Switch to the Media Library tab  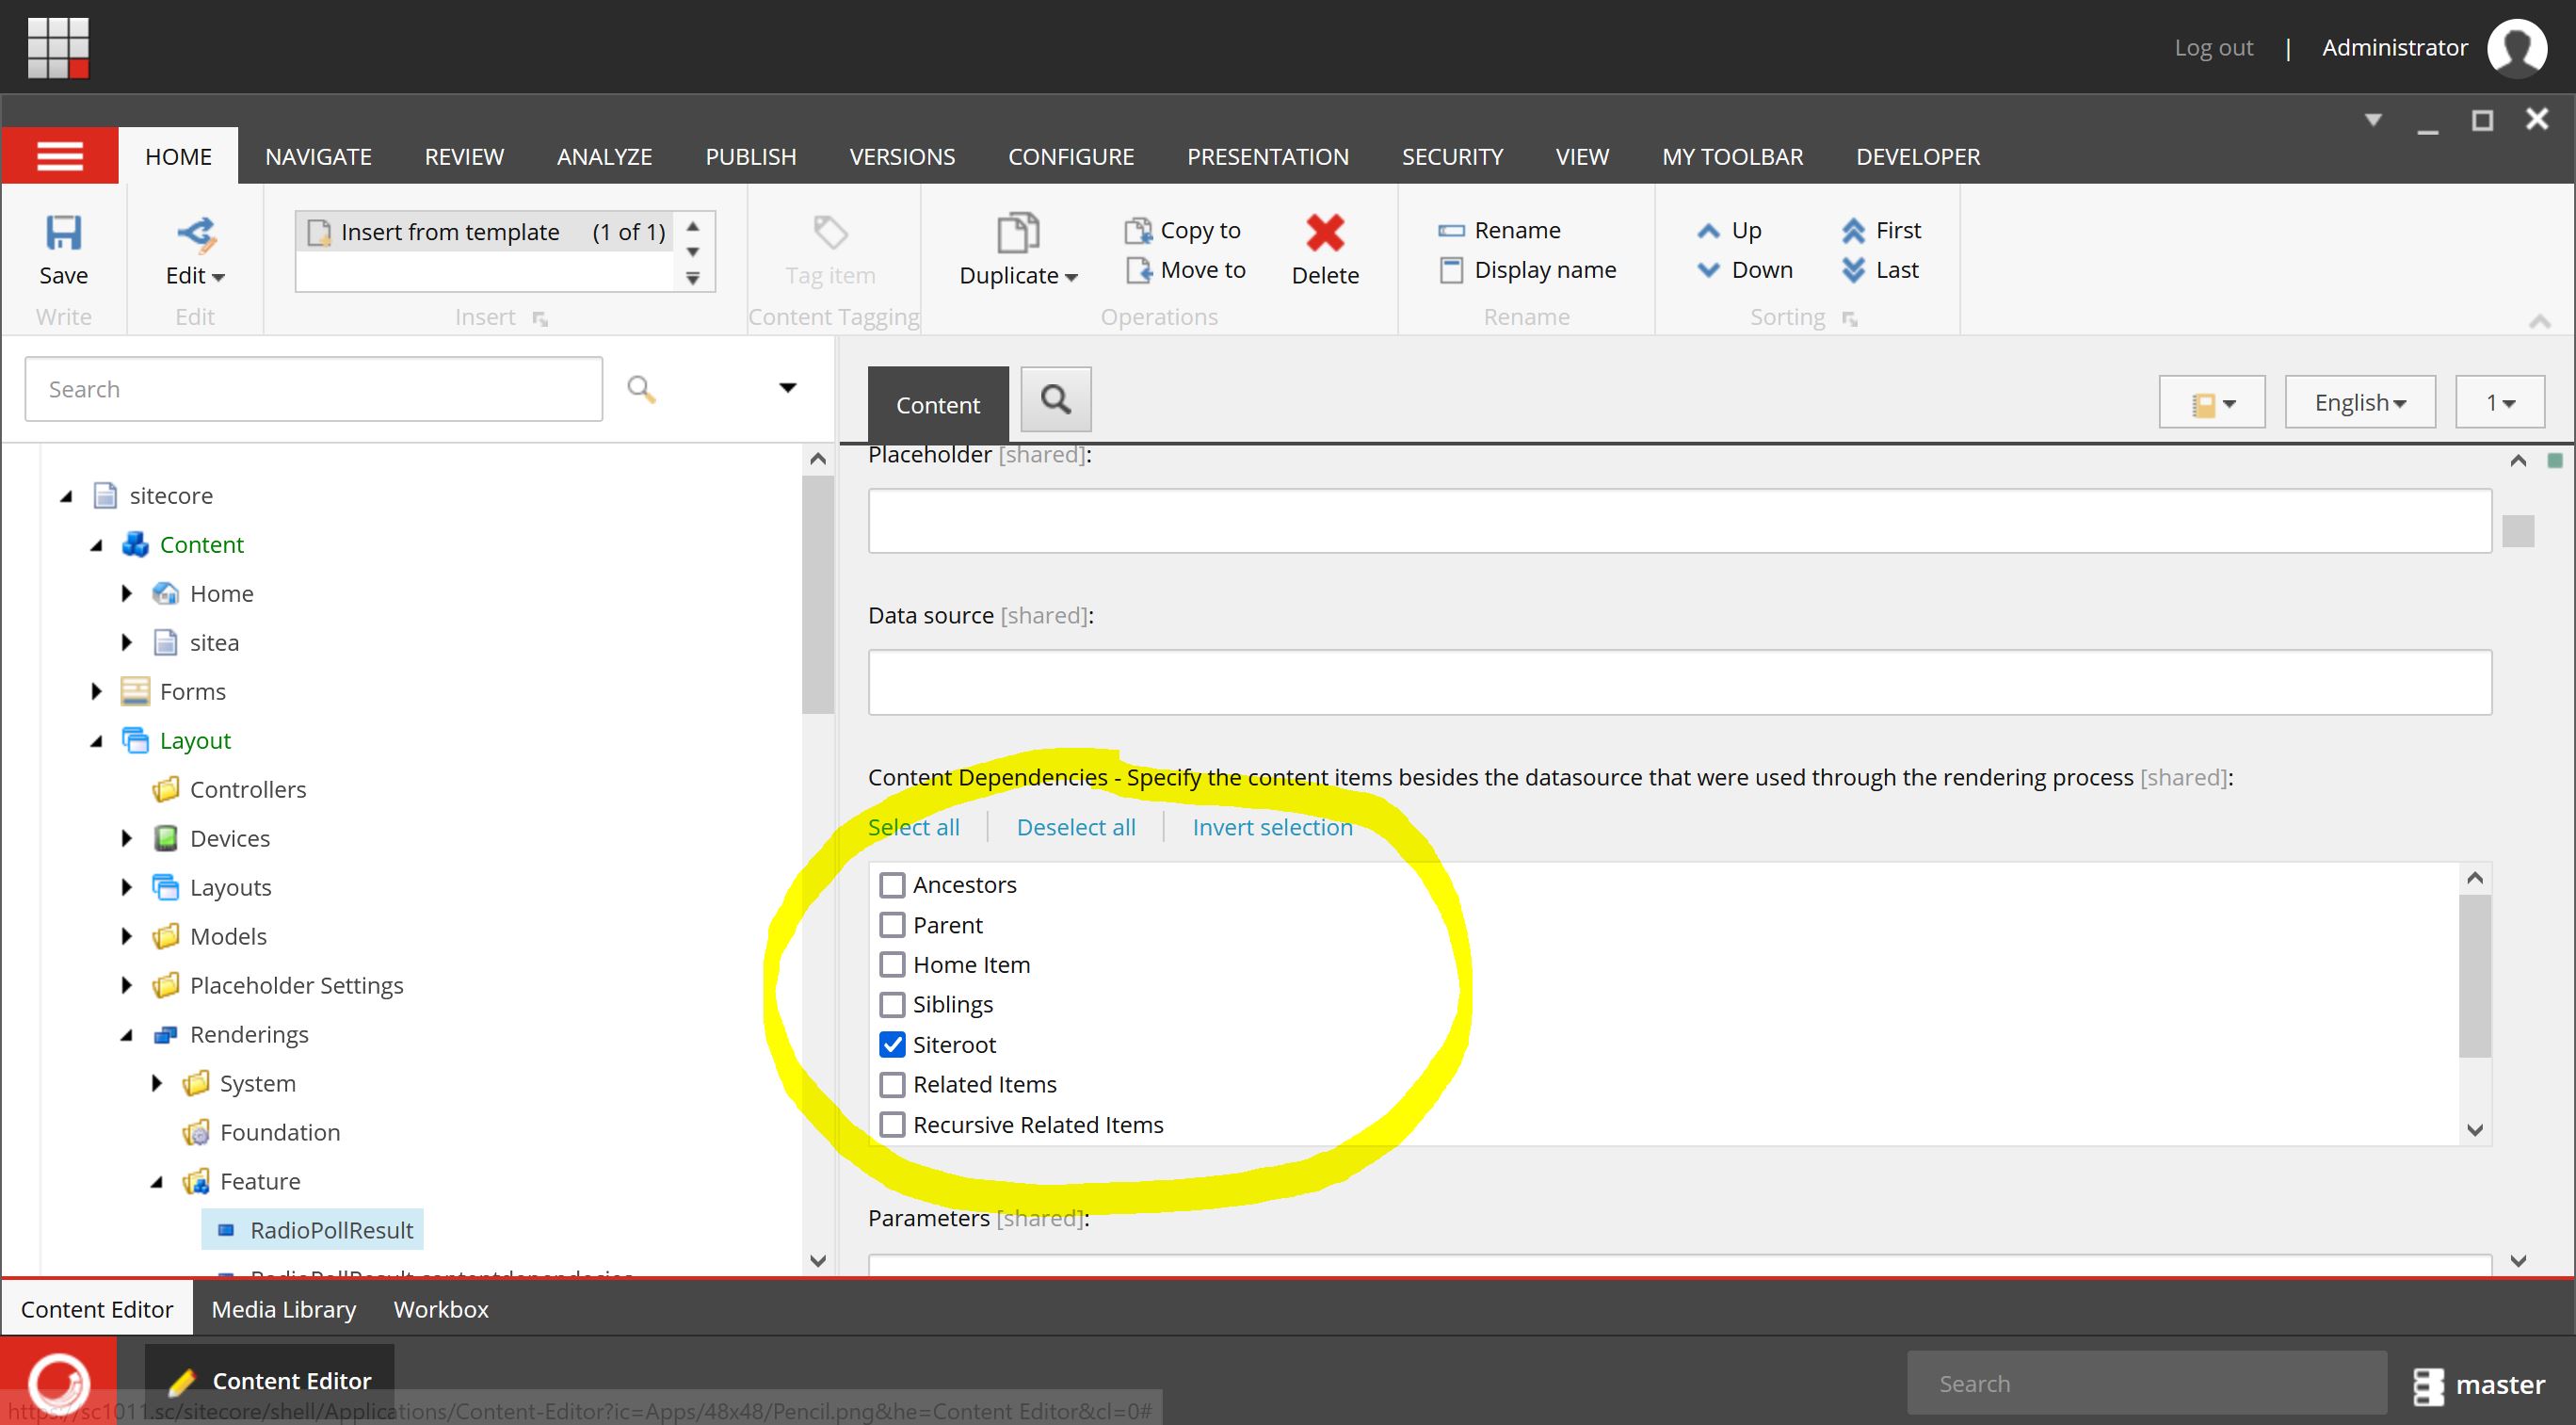click(284, 1309)
